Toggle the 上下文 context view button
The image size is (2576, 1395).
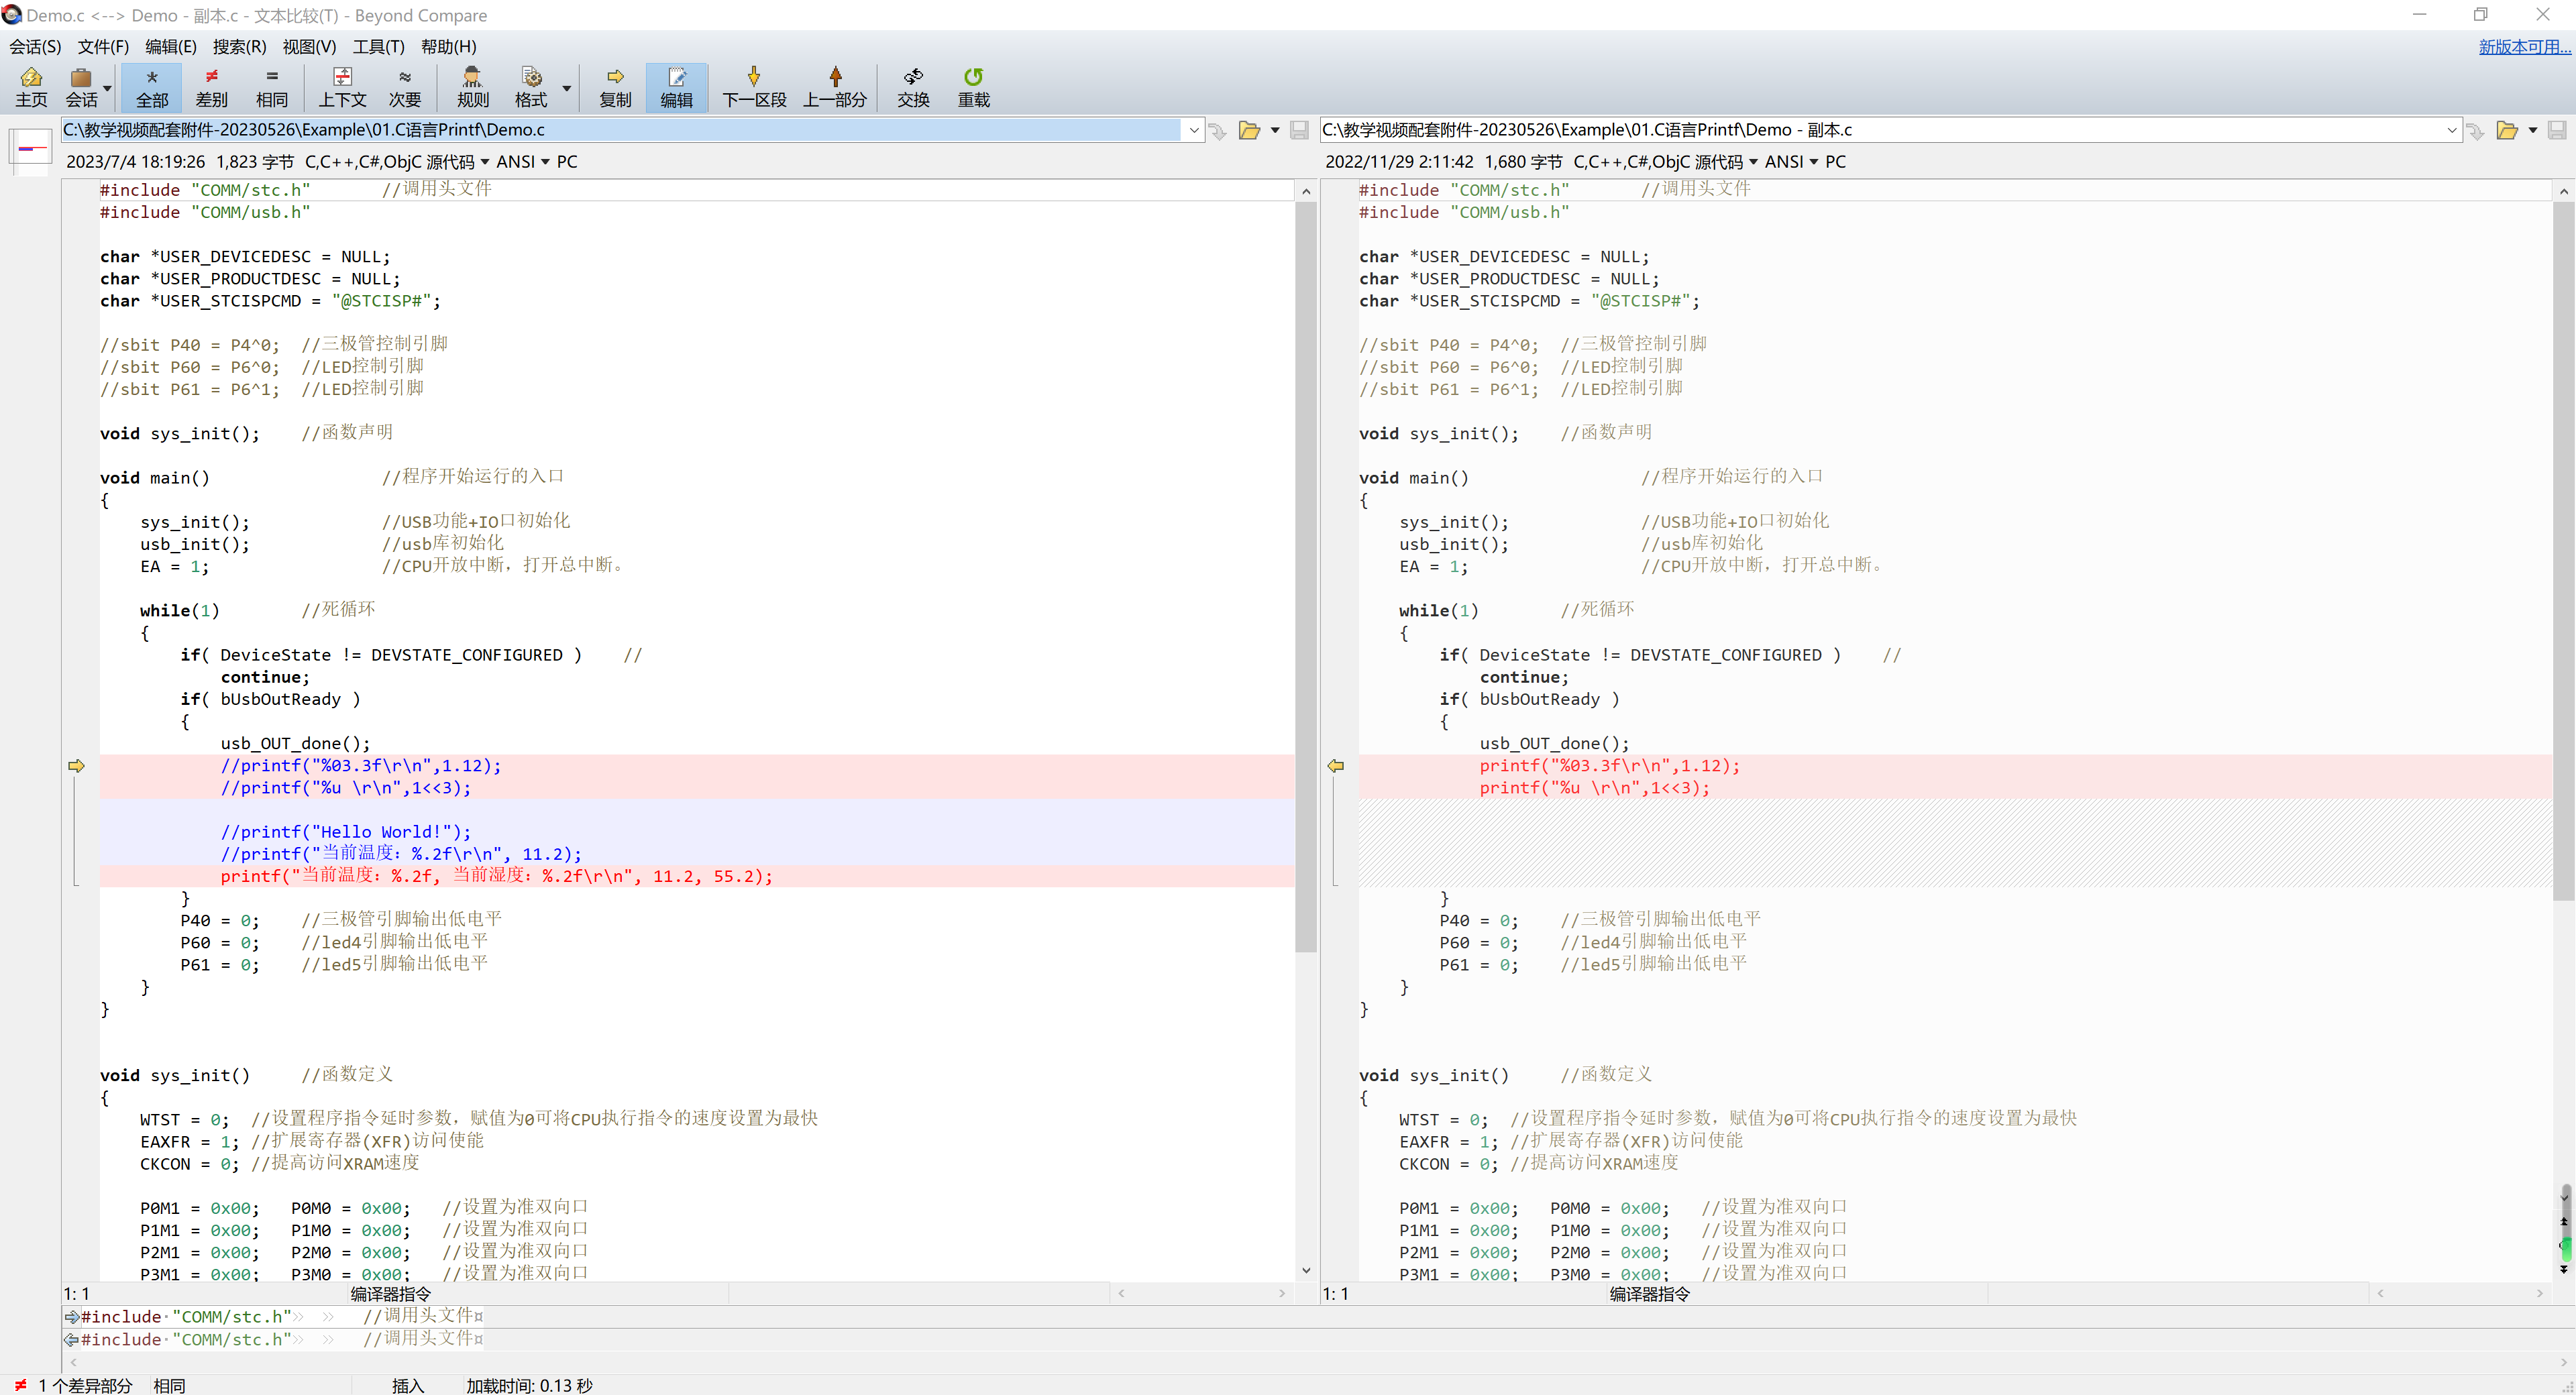[x=342, y=87]
